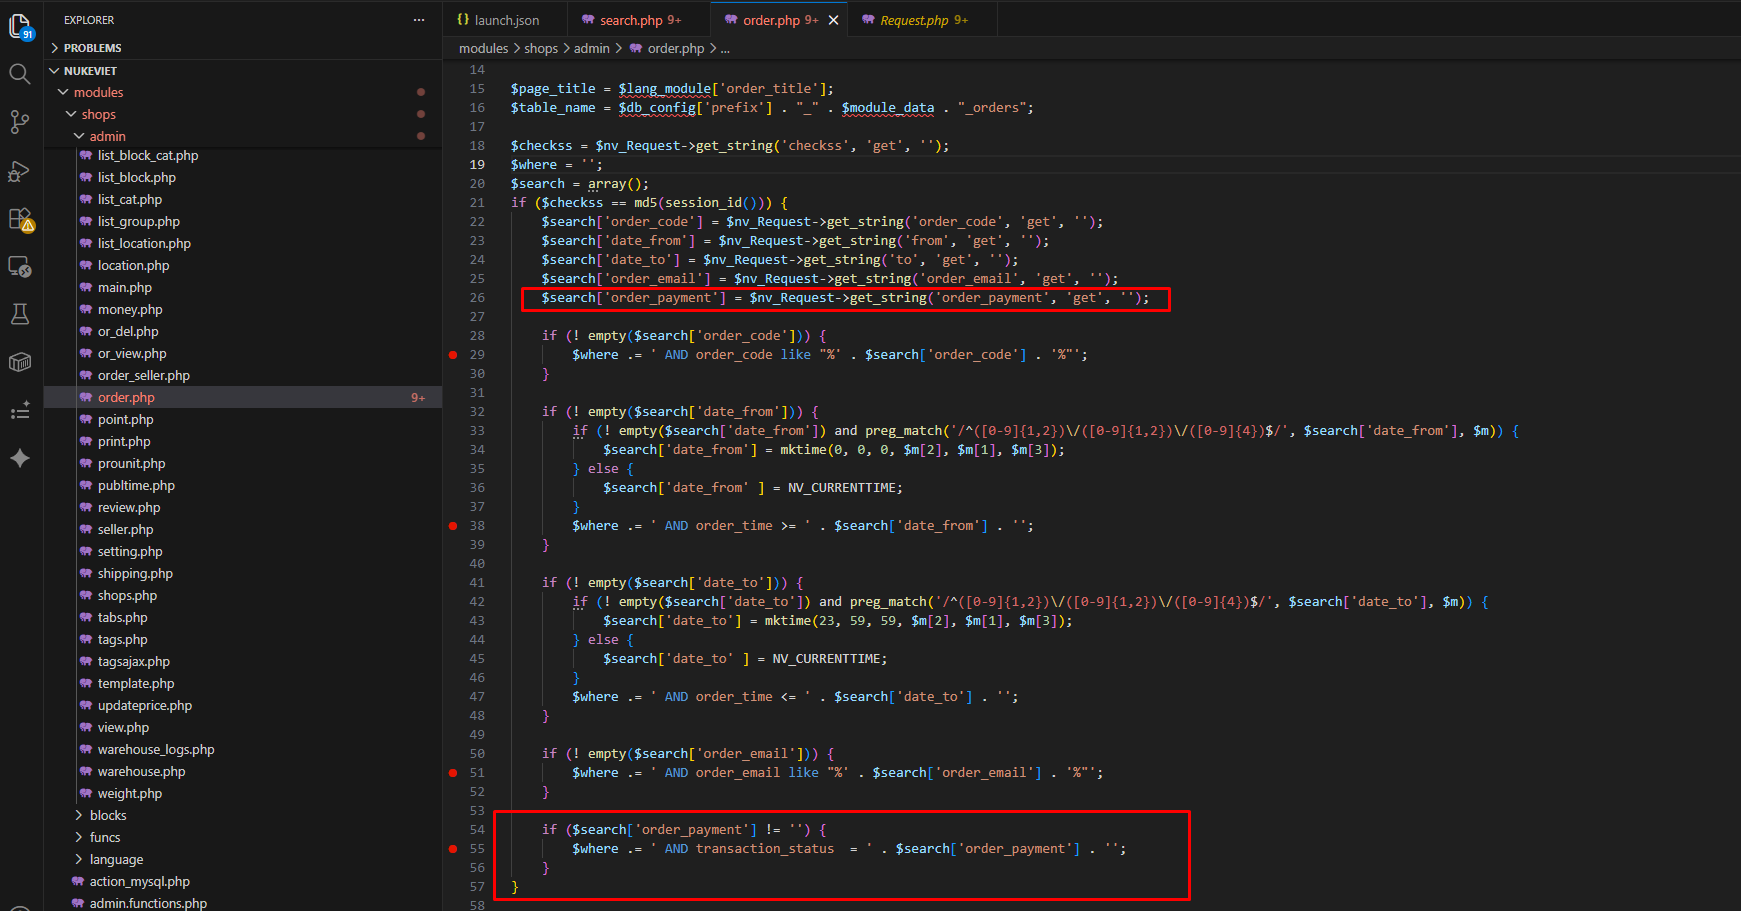Open review.php file

(x=129, y=508)
